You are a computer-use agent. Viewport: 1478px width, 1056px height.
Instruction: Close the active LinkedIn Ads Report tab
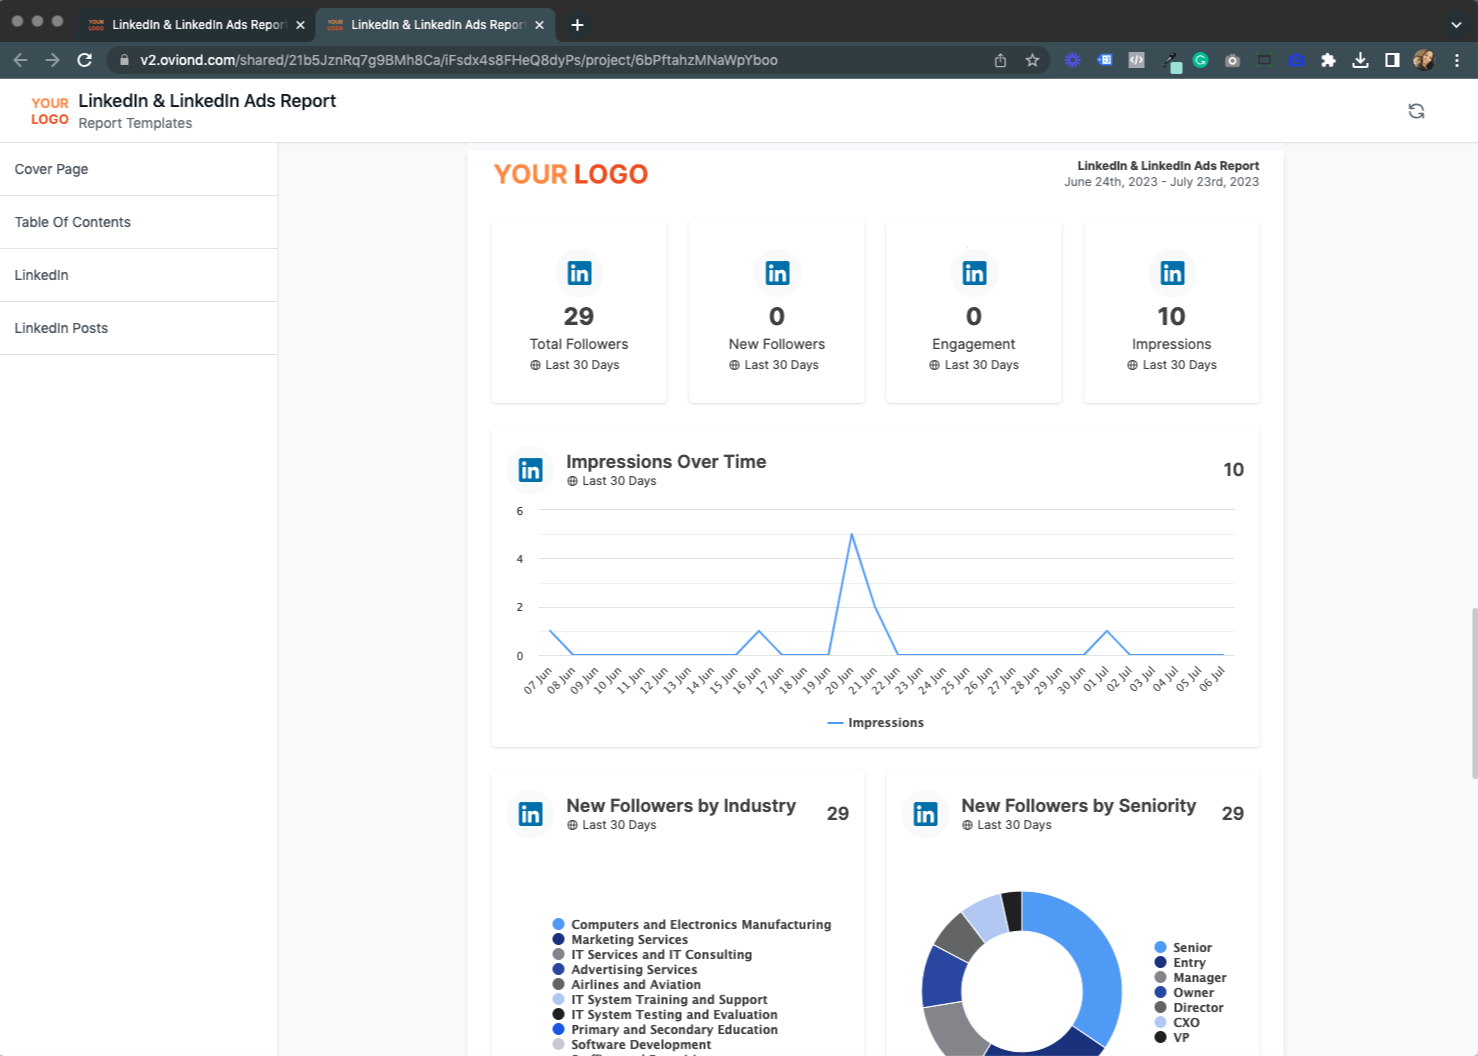click(539, 25)
